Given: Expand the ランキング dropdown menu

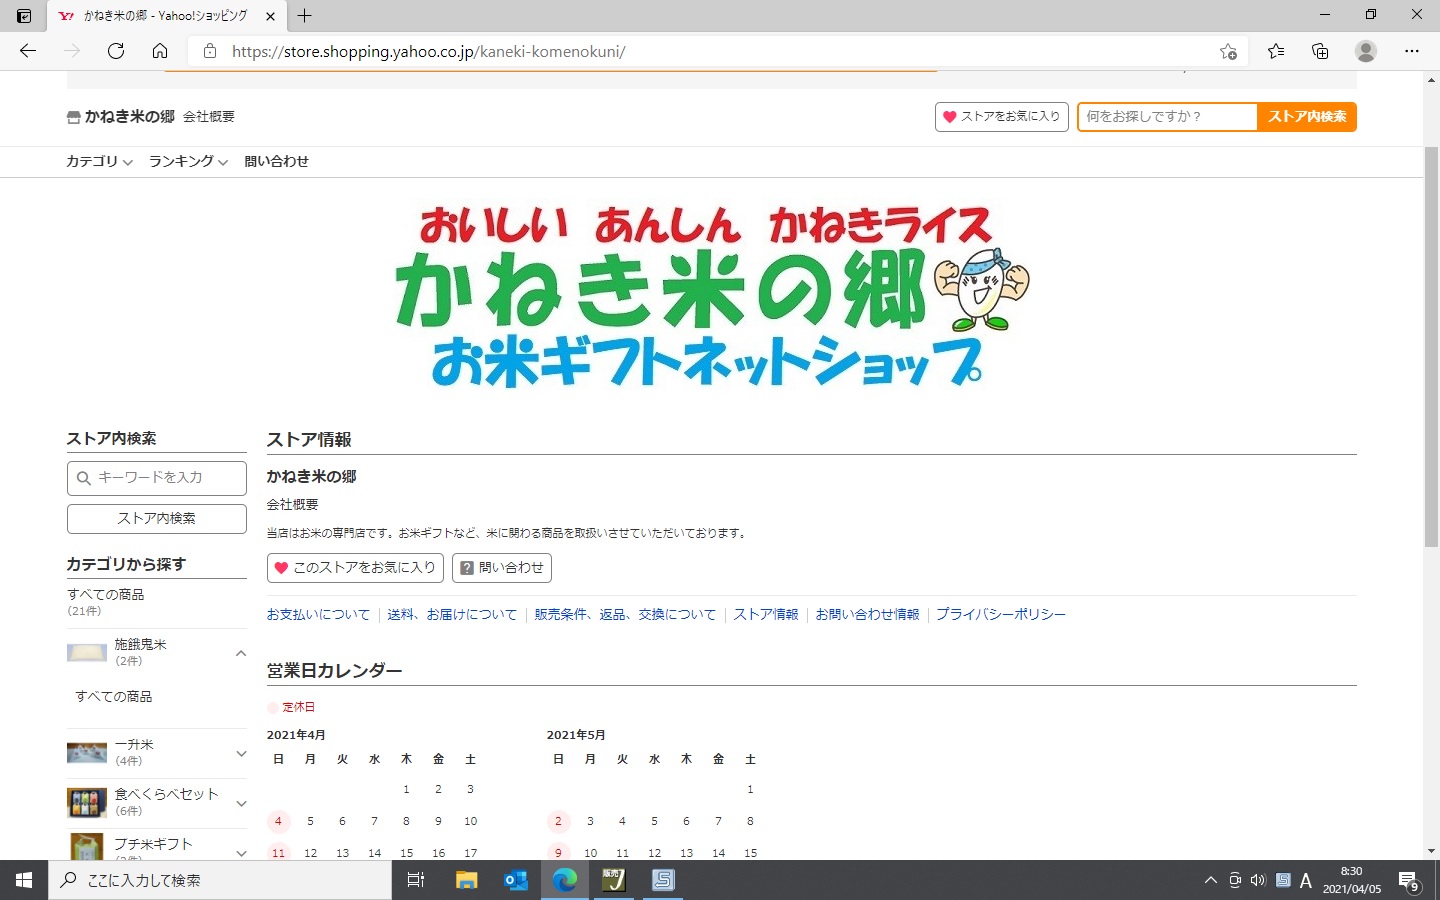Looking at the screenshot, I should [x=188, y=162].
